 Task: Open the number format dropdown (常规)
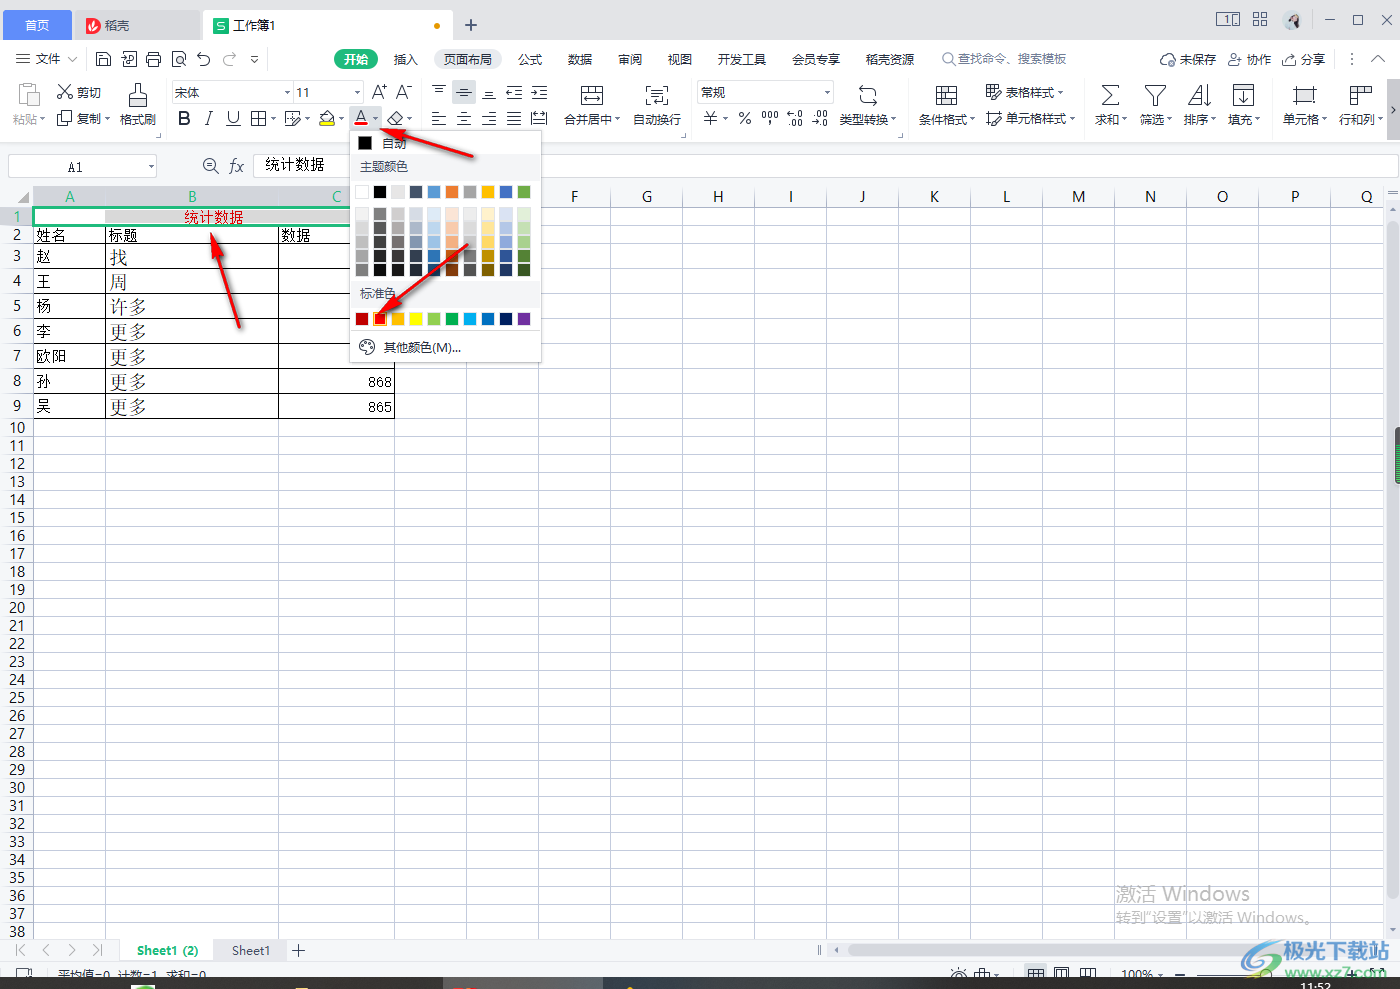(827, 92)
